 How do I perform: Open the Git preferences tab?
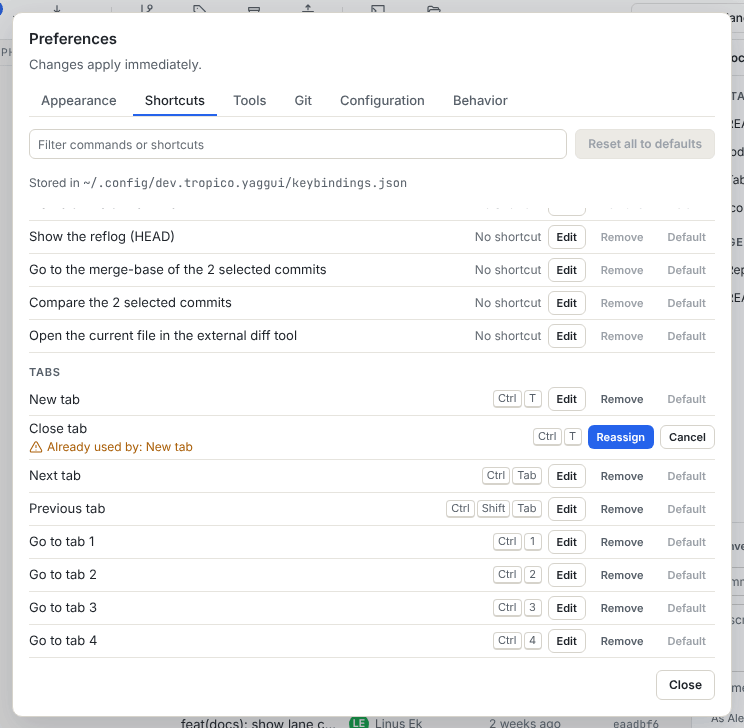point(303,101)
